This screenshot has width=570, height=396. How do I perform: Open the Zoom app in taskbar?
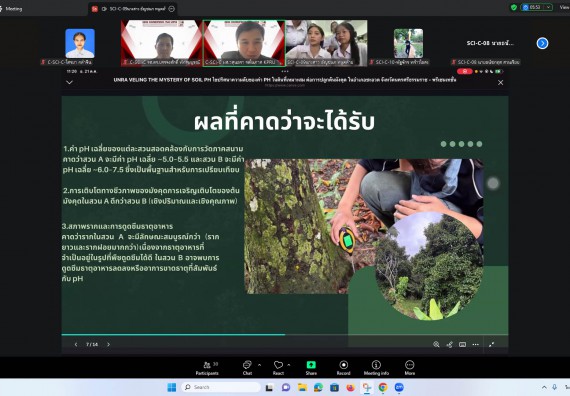pos(399,387)
